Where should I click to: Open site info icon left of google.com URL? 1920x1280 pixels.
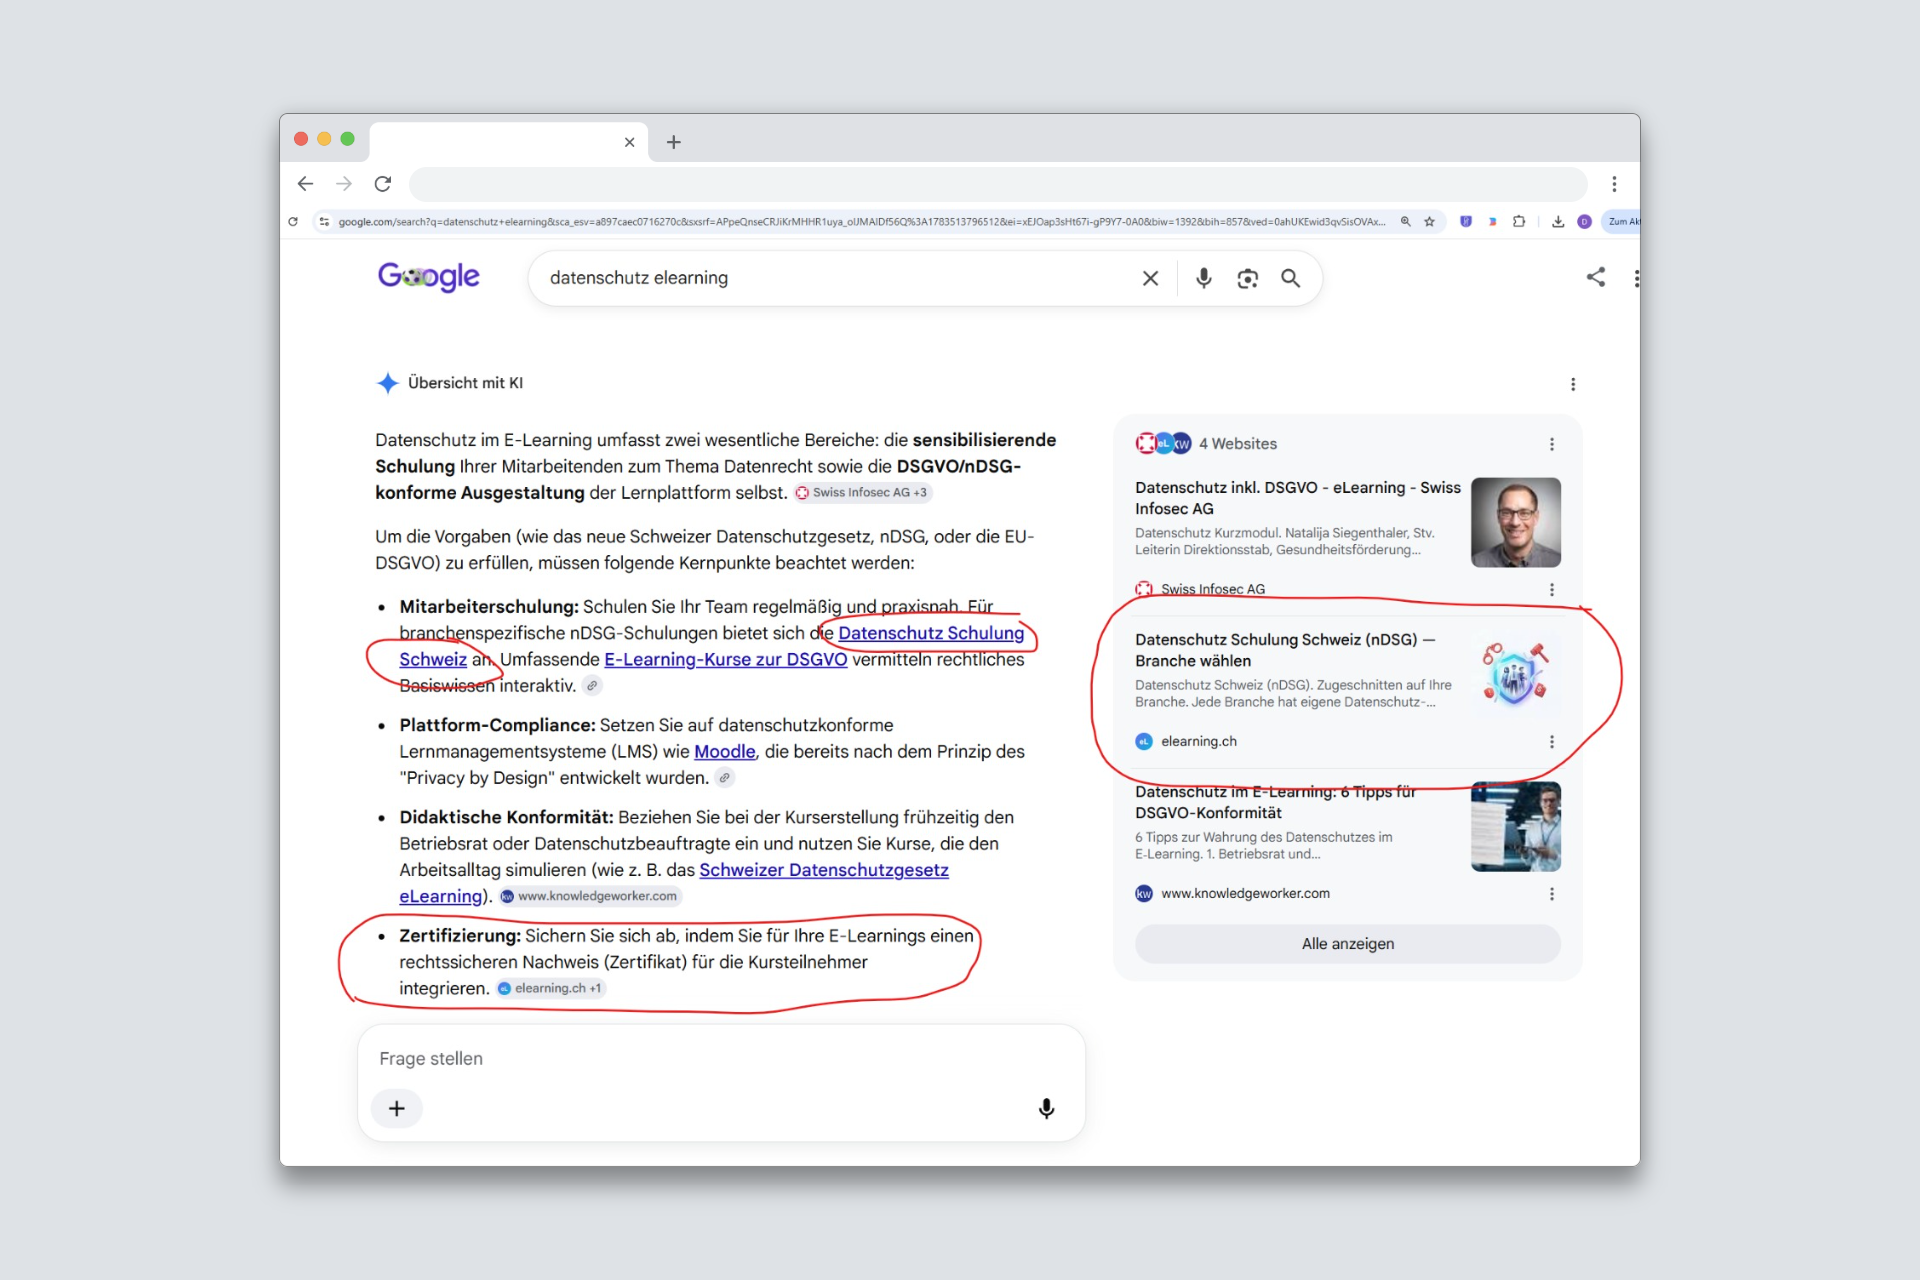(324, 222)
